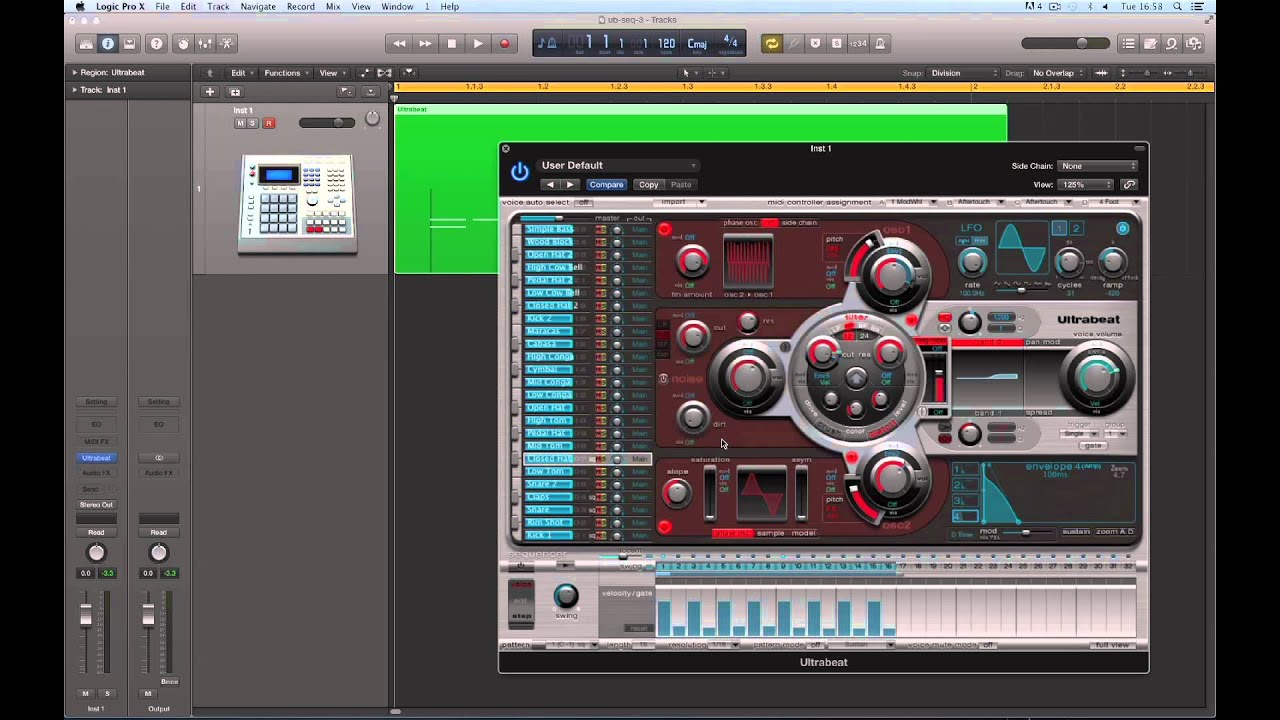Viewport: 1280px width, 720px height.
Task: Open the Side Chain None dropdown
Action: (x=1098, y=166)
